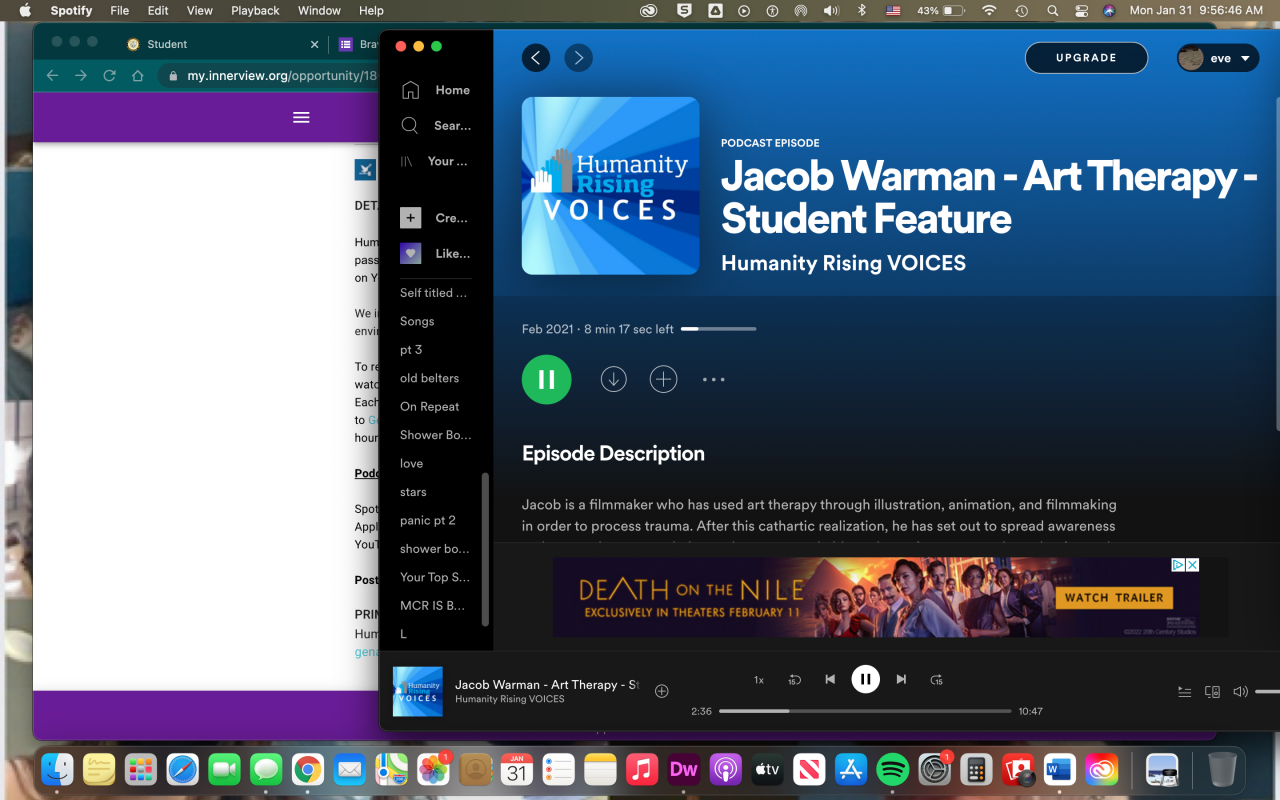Pause the episode with the green button

(x=546, y=379)
